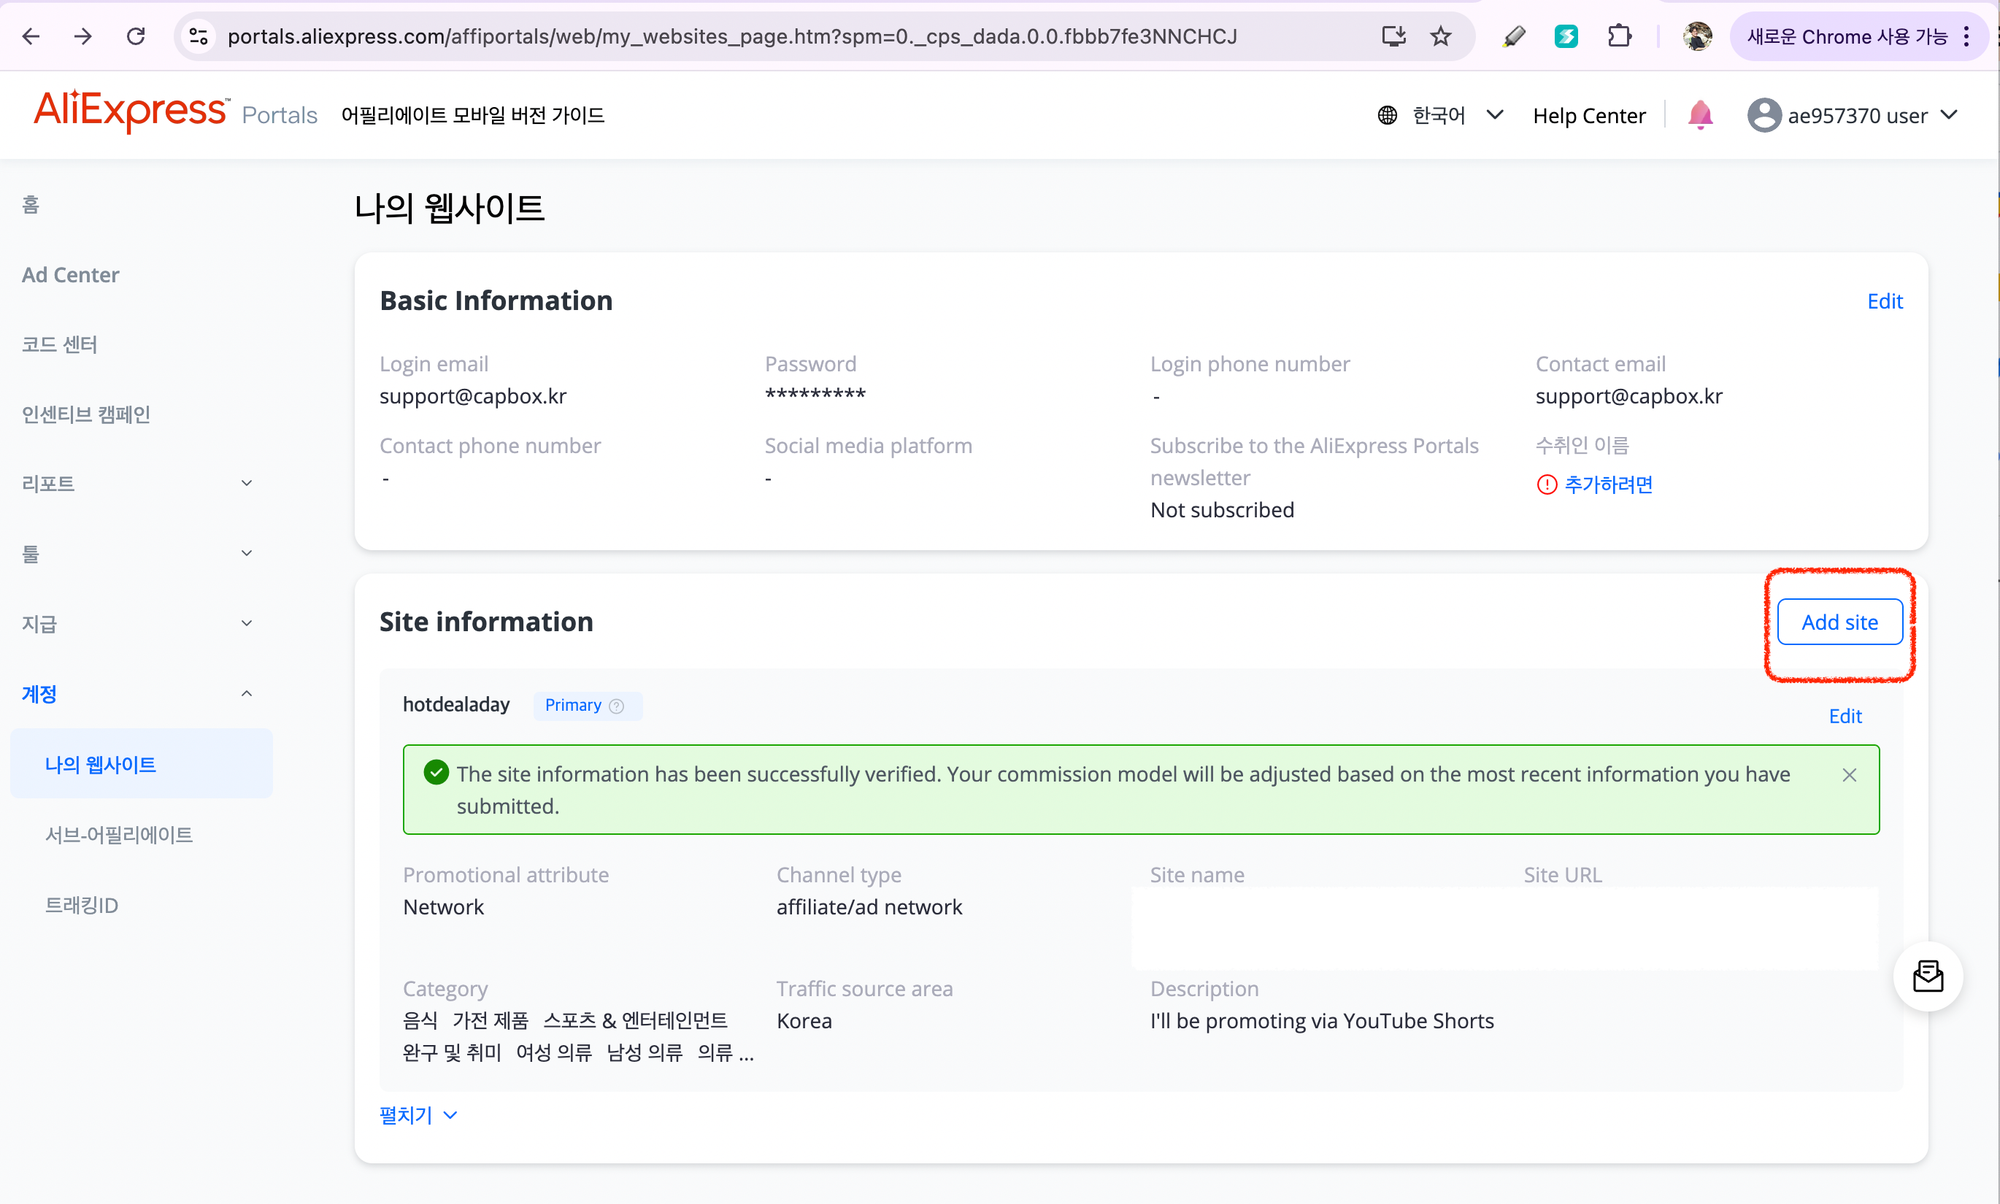Open Help Center
2000x1204 pixels.
tap(1589, 116)
